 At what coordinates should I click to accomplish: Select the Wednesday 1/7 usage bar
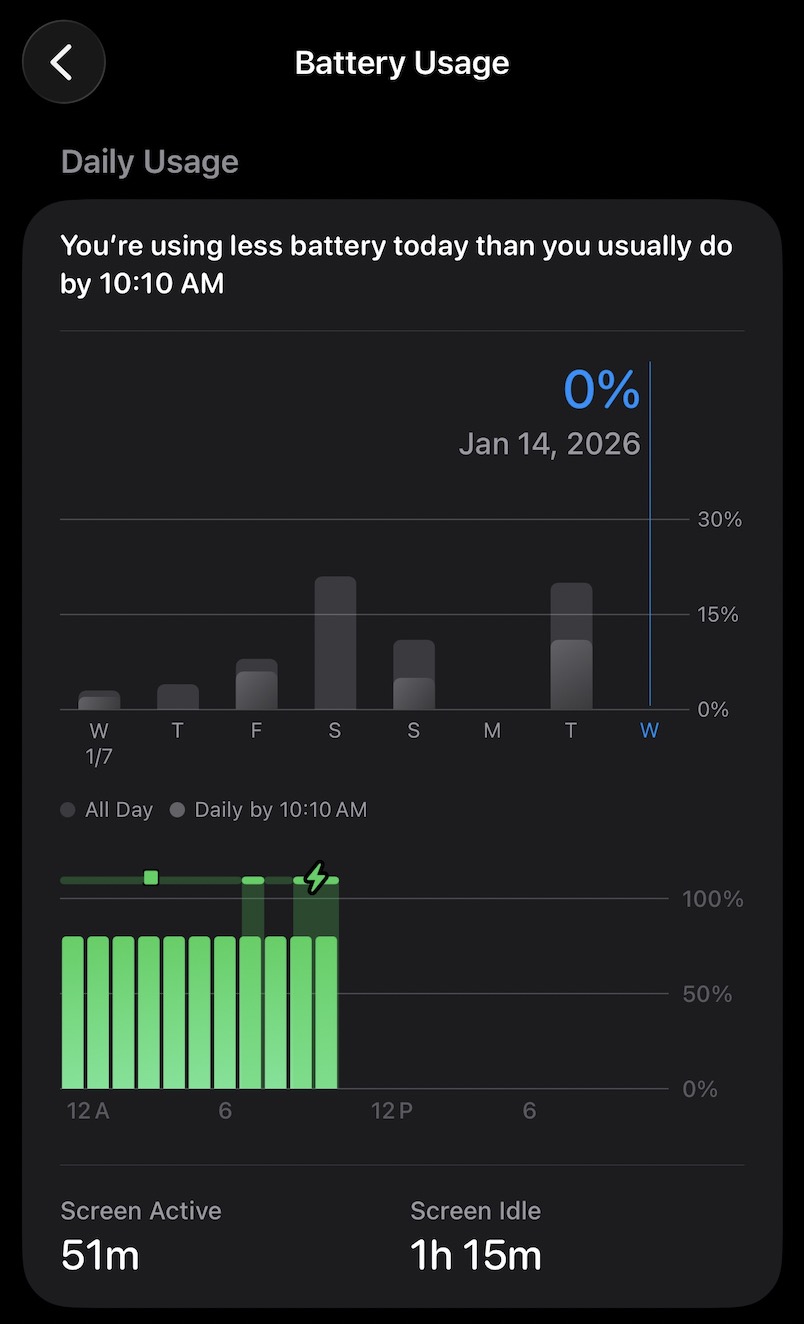pyautogui.click(x=99, y=700)
